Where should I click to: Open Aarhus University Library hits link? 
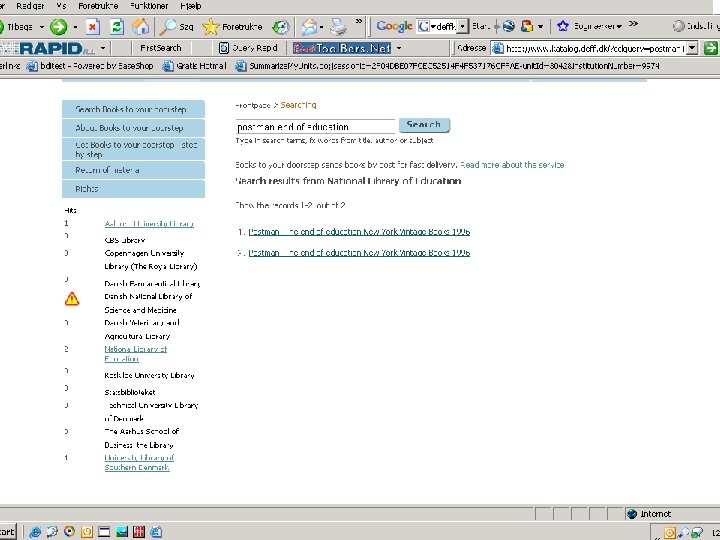(x=149, y=224)
